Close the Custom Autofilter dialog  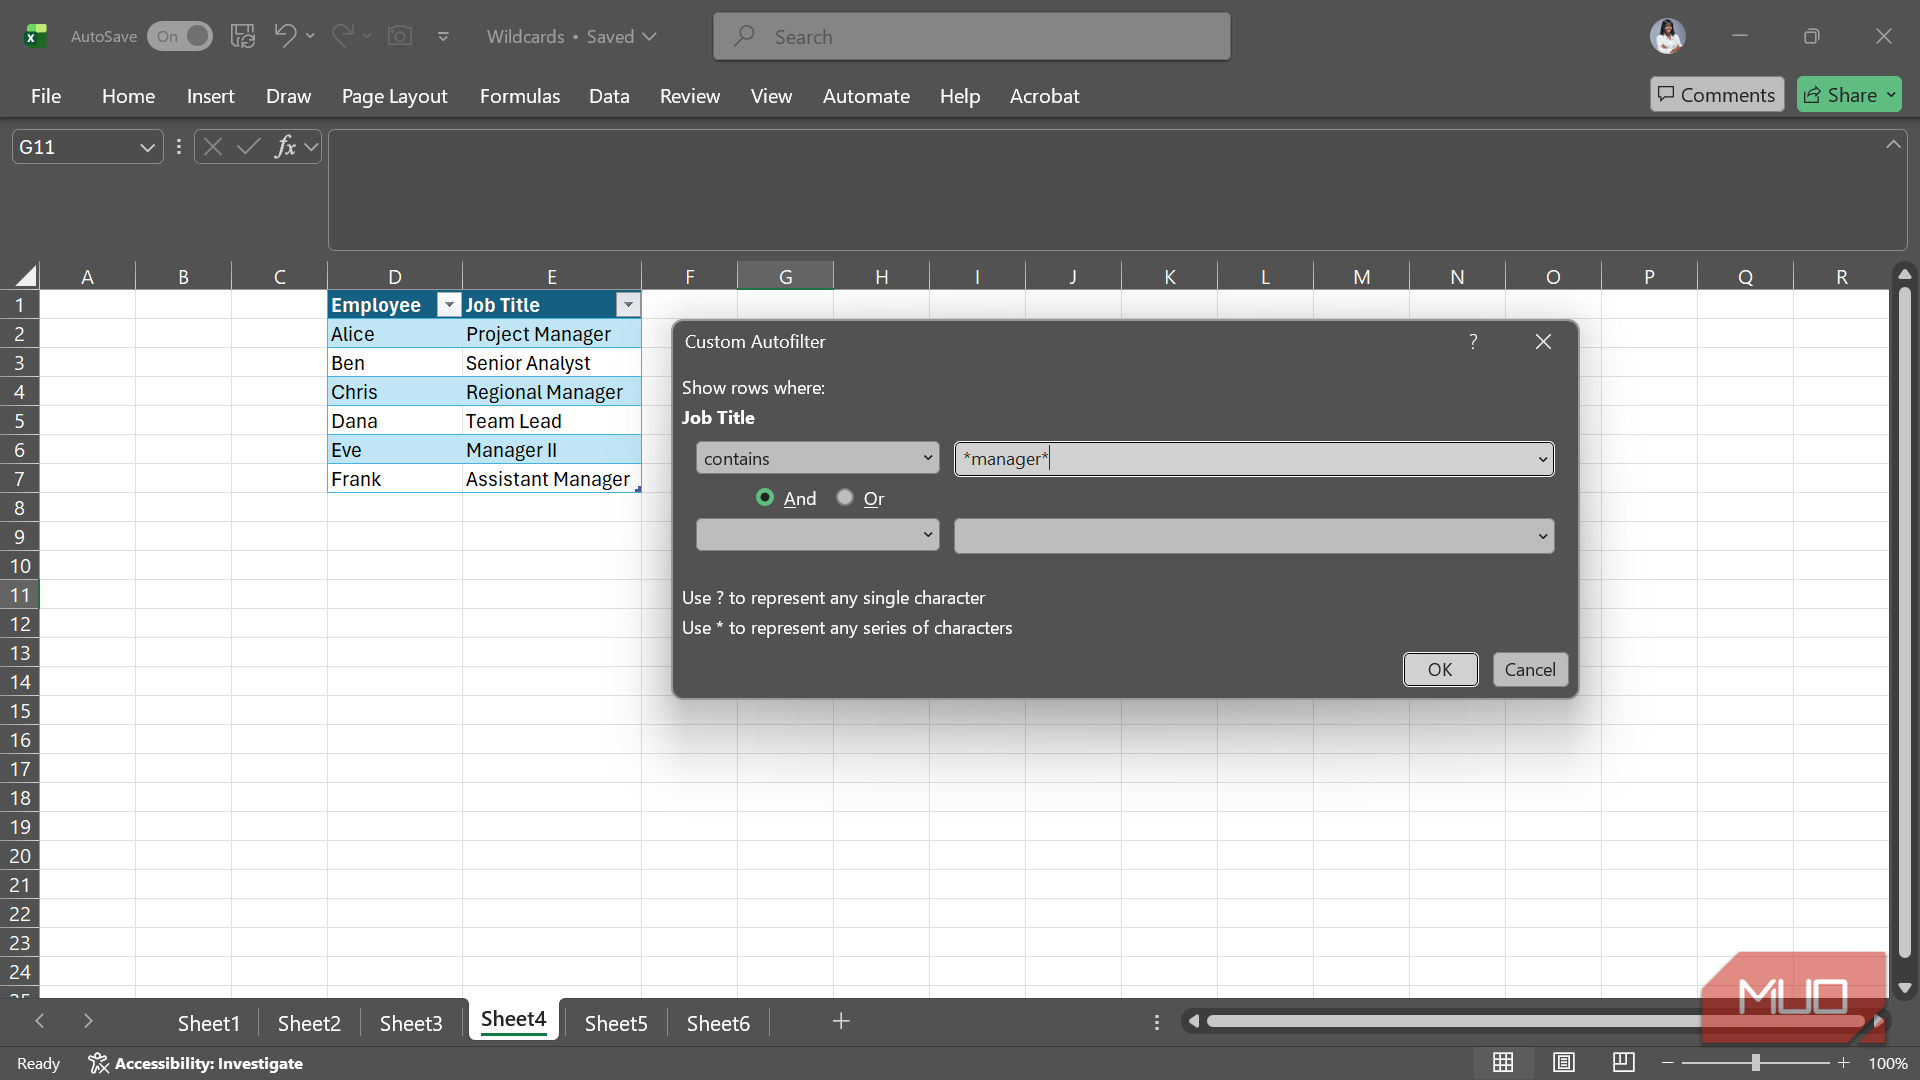1543,342
